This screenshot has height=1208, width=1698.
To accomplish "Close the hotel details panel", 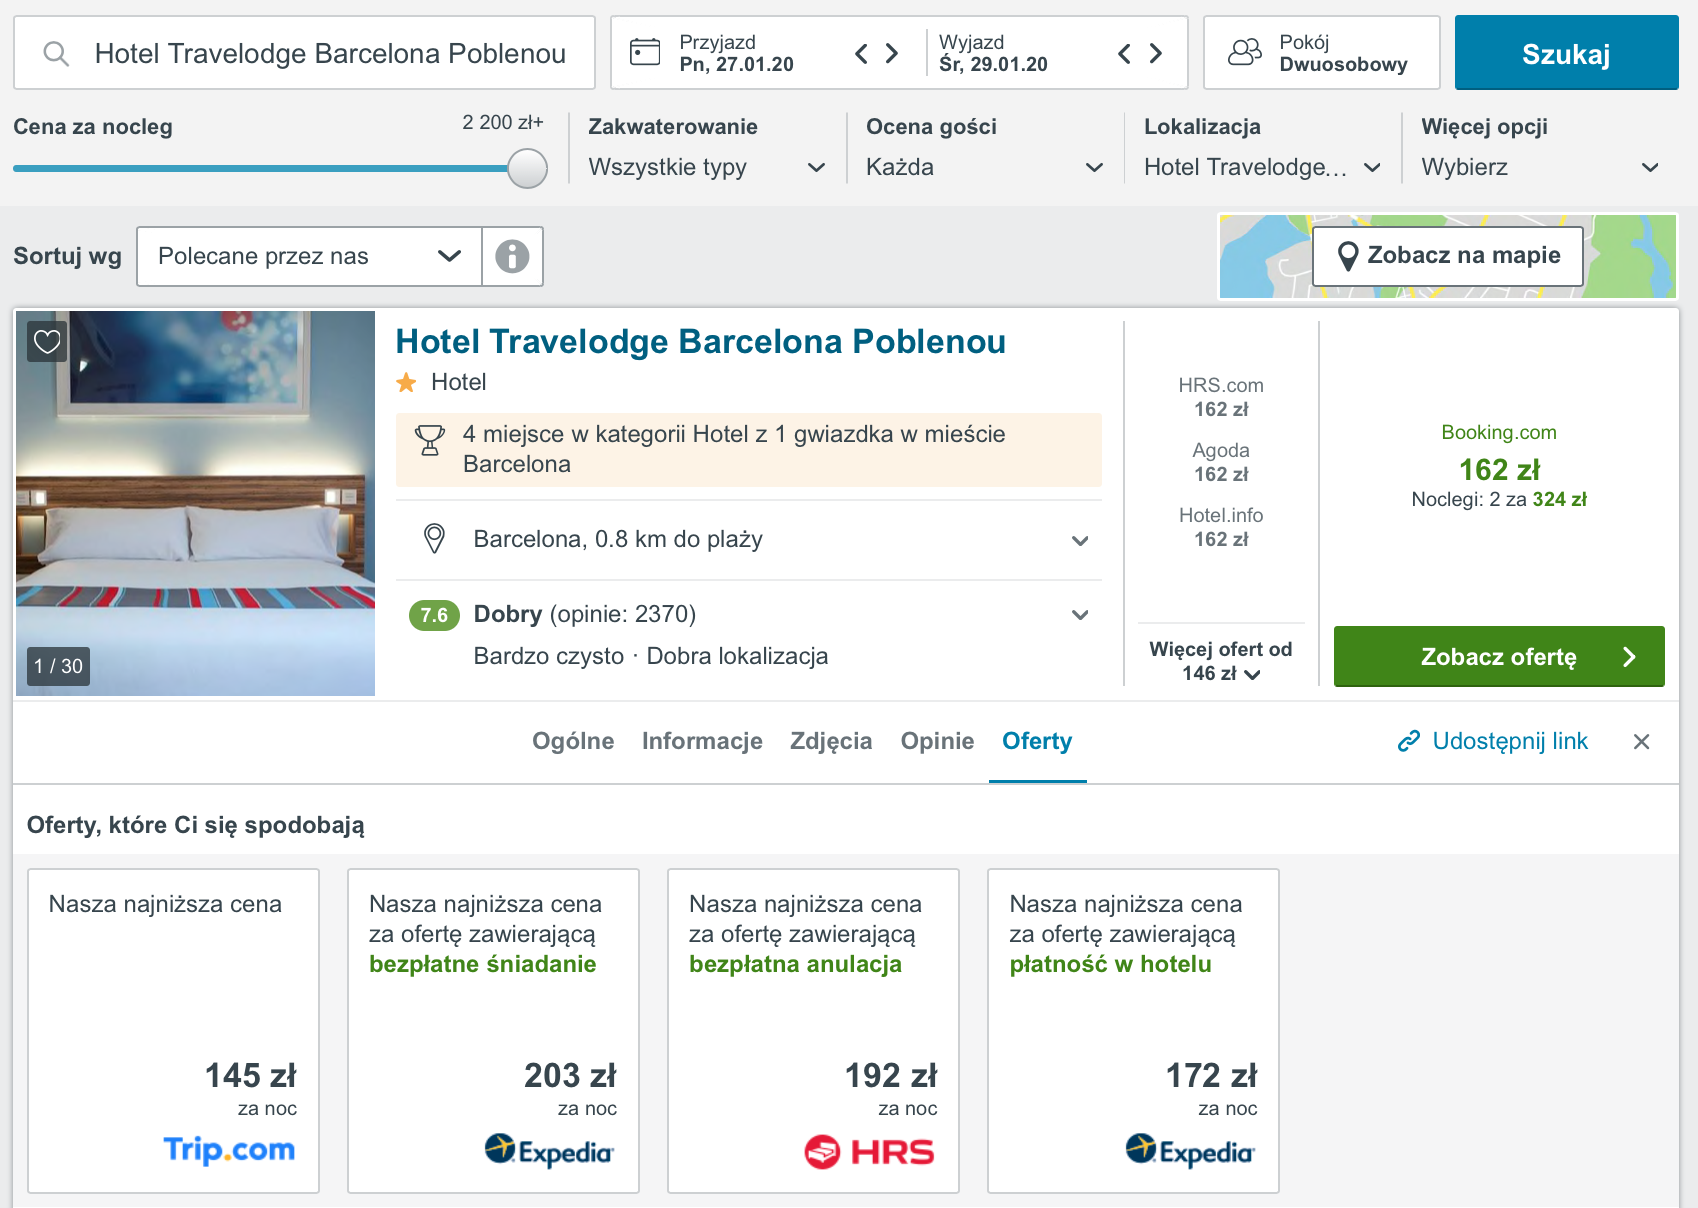I will pyautogui.click(x=1641, y=741).
